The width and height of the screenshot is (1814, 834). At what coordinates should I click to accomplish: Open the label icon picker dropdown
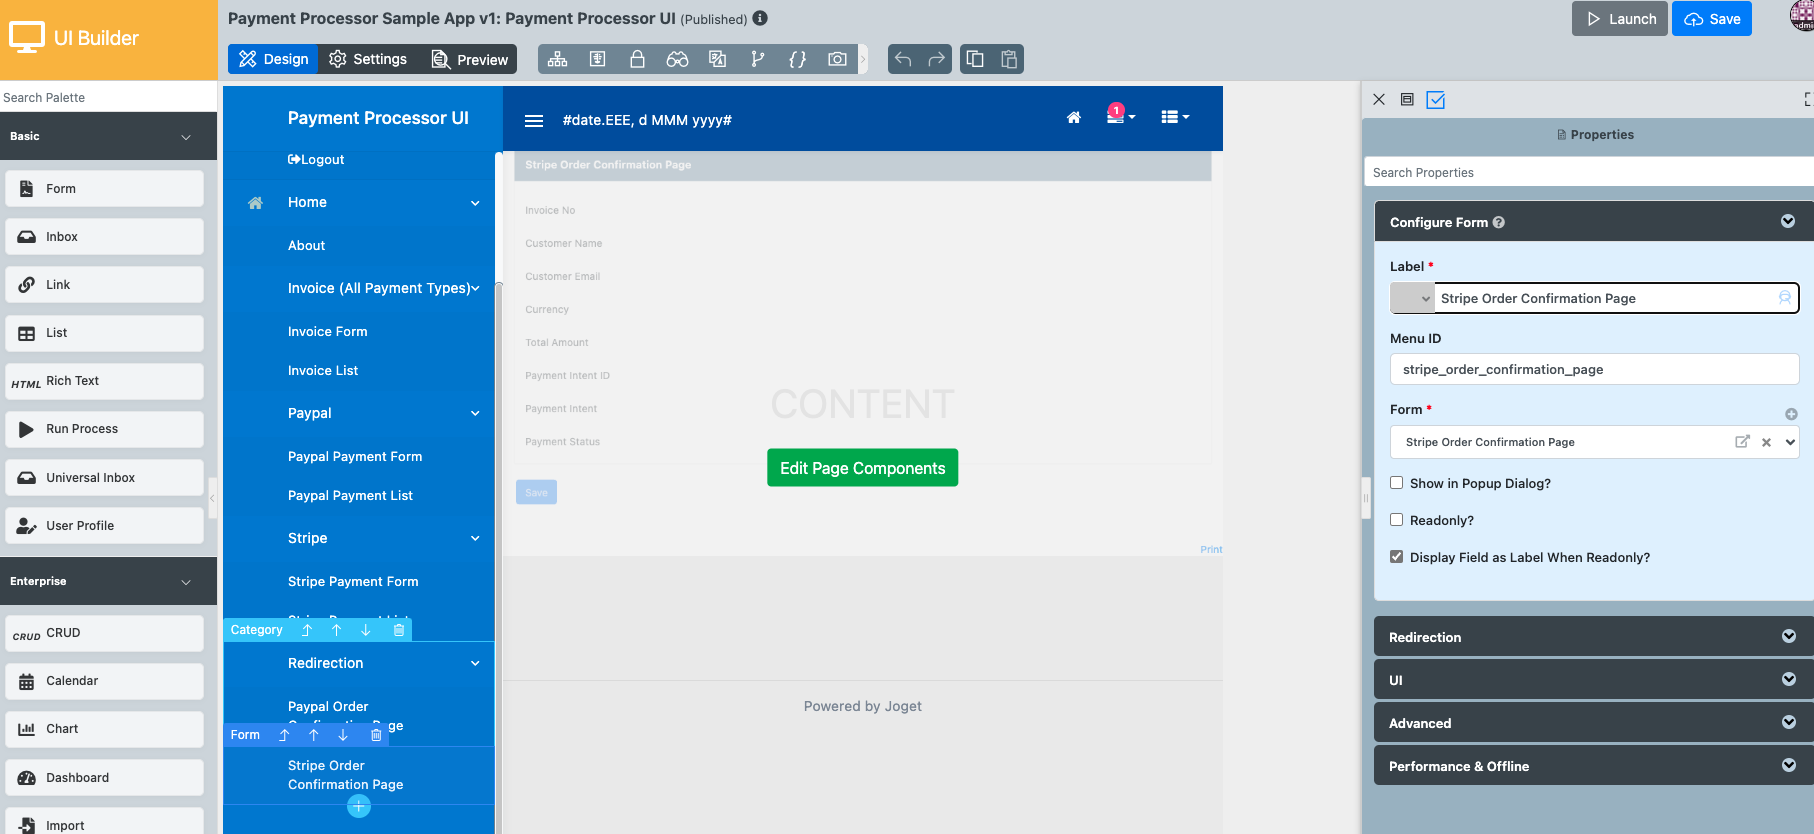(1412, 298)
